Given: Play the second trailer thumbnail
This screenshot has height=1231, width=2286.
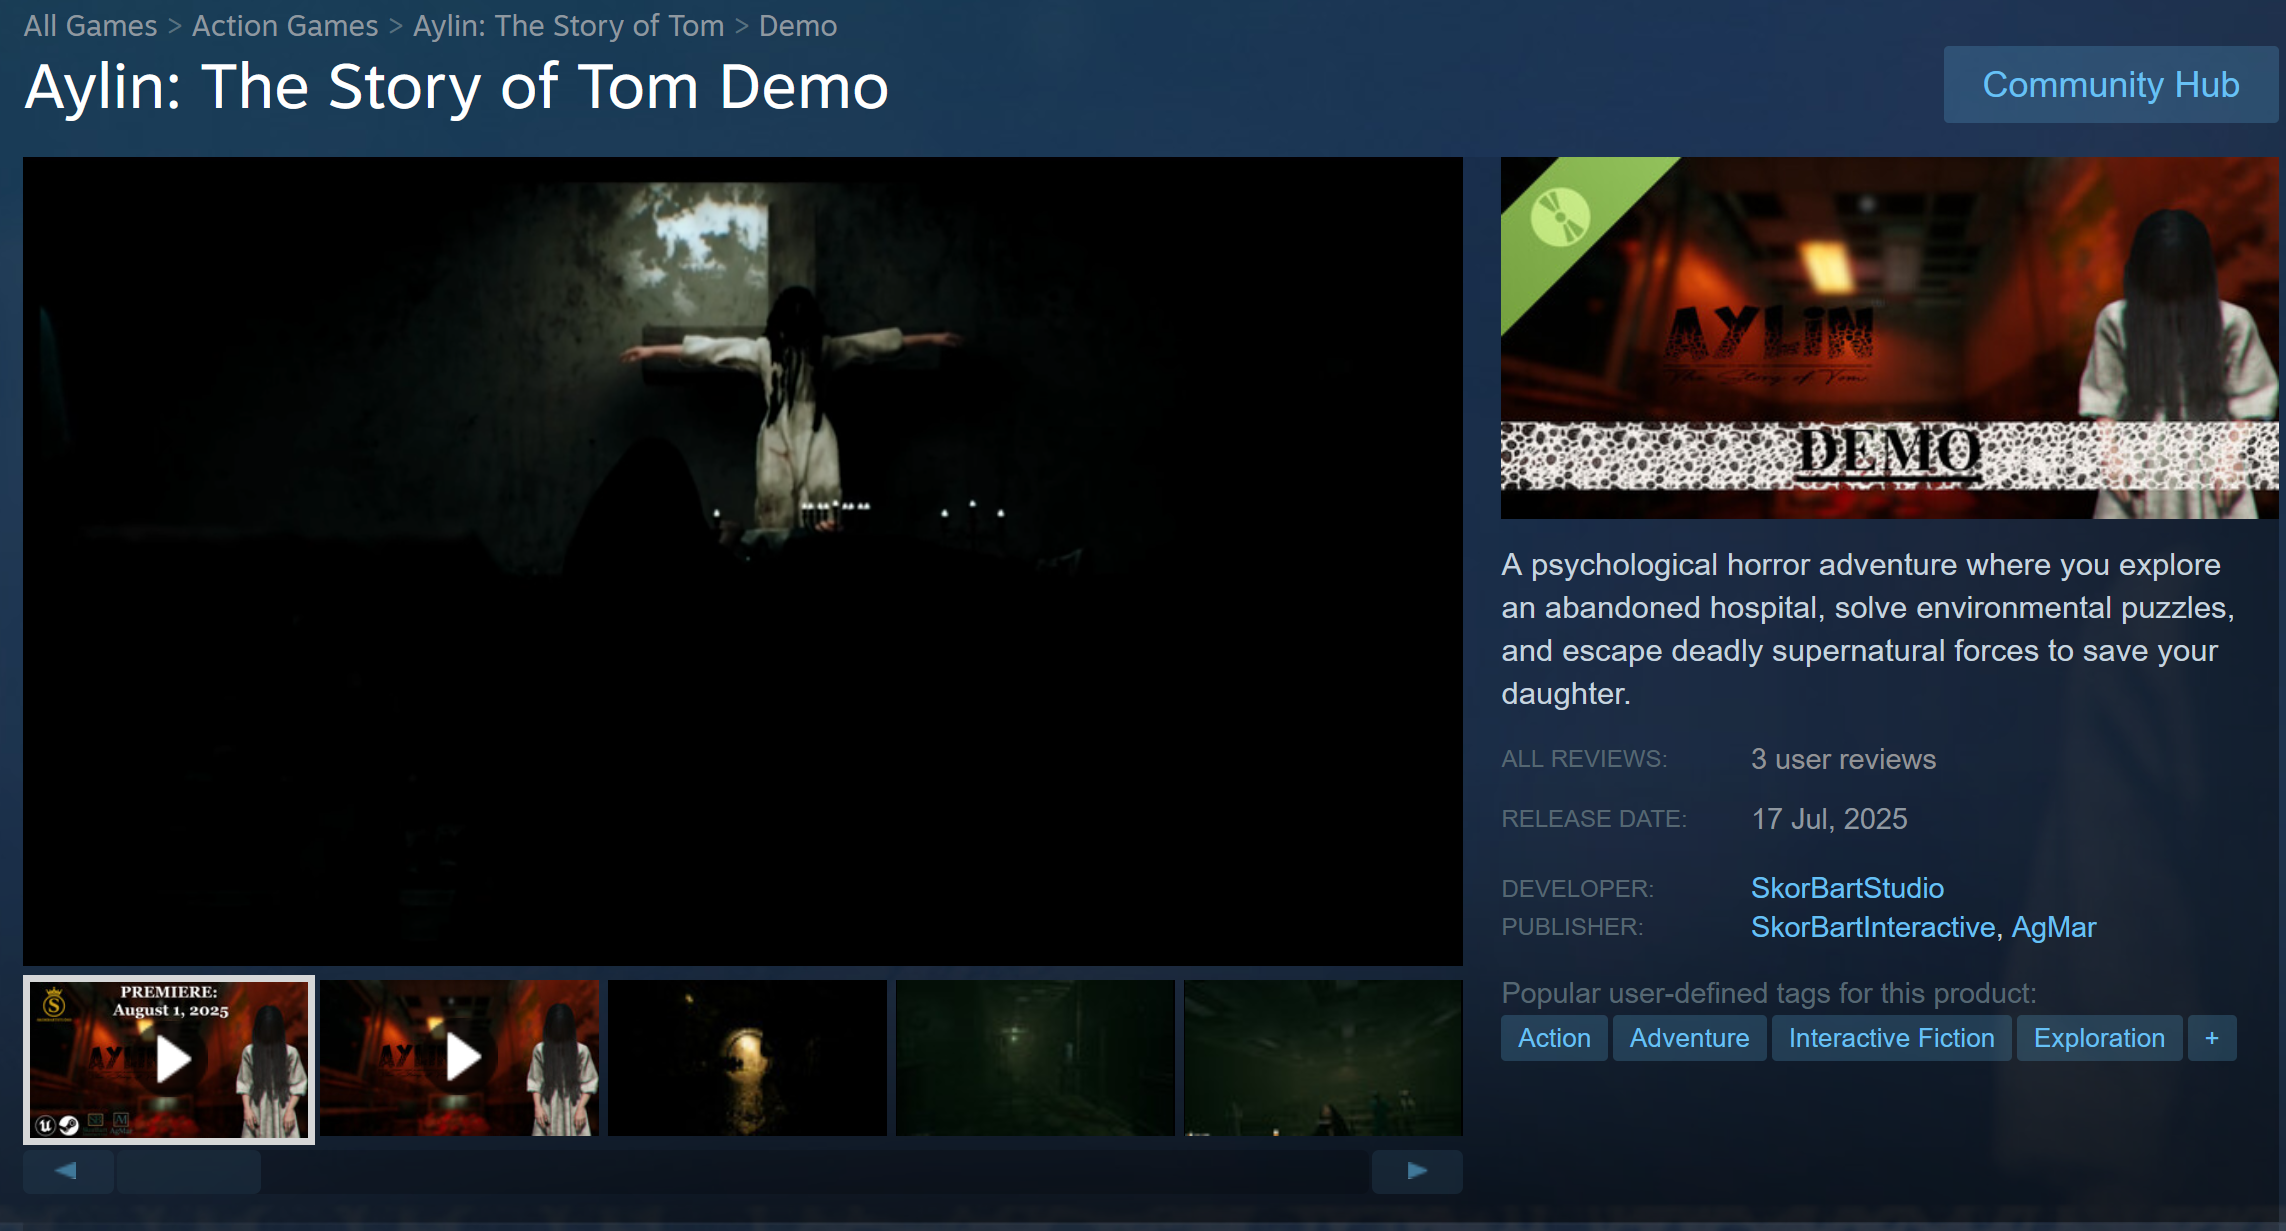Looking at the screenshot, I should [460, 1058].
